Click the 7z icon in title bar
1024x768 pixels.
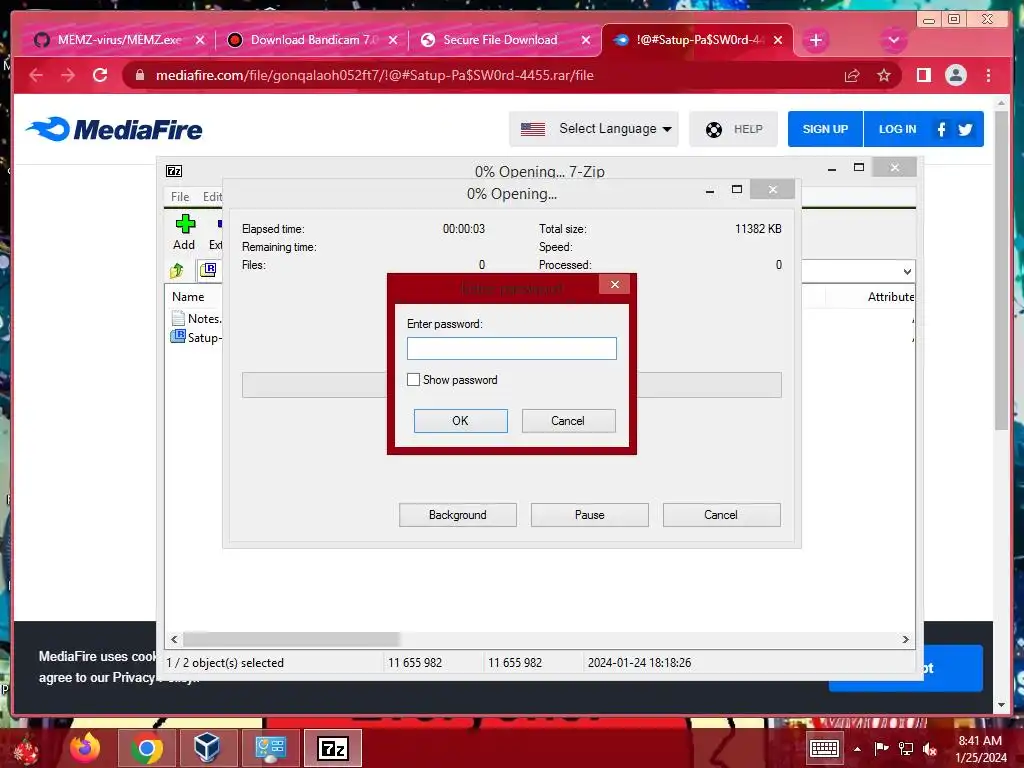(174, 171)
